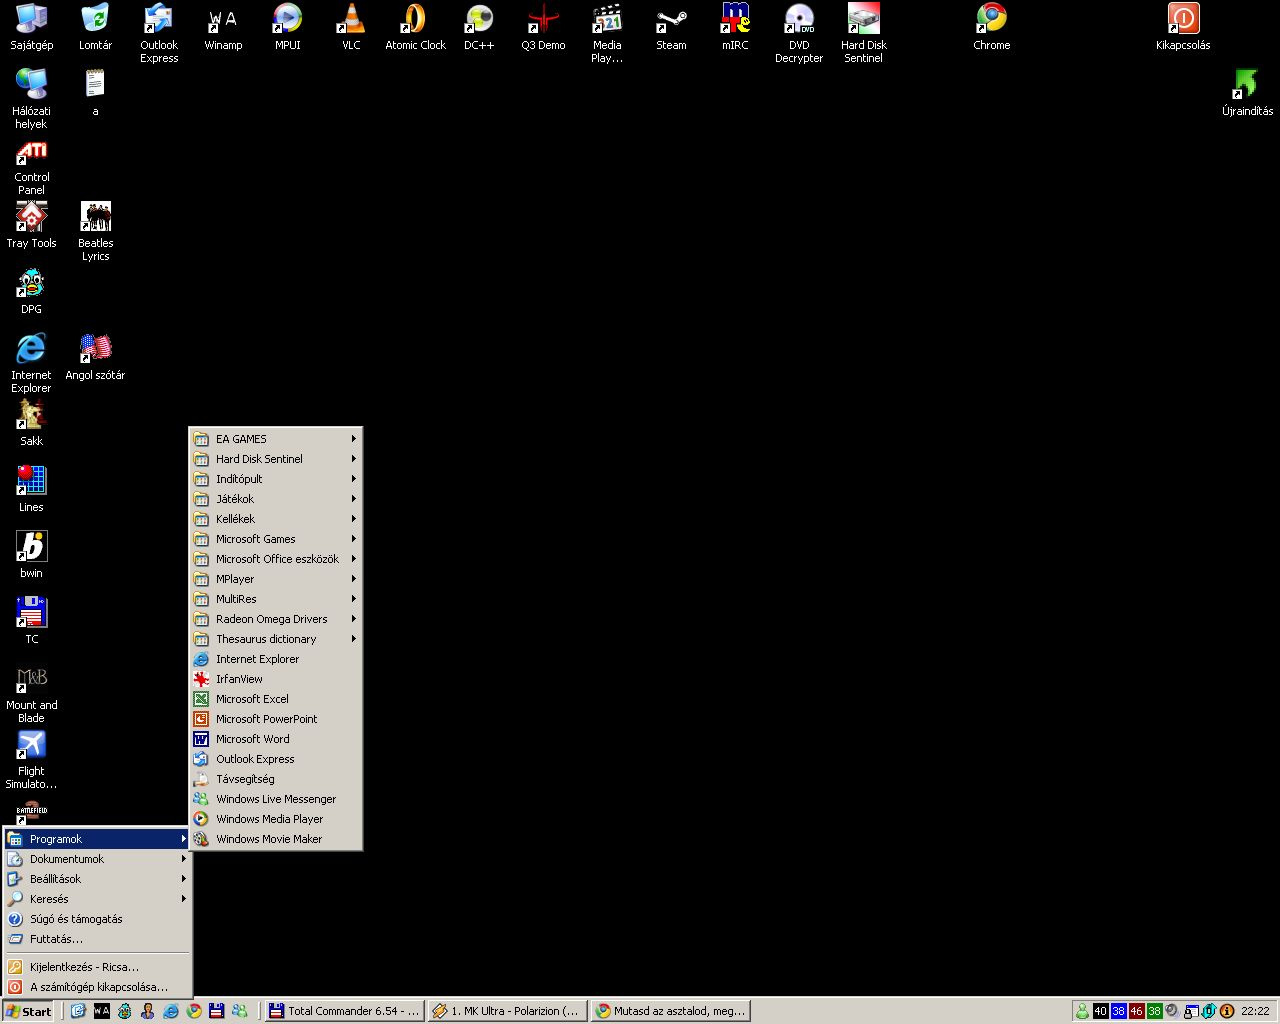This screenshot has height=1024, width=1280.
Task: Expand the Hard Disk Sentinel program folder
Action: pyautogui.click(x=275, y=459)
